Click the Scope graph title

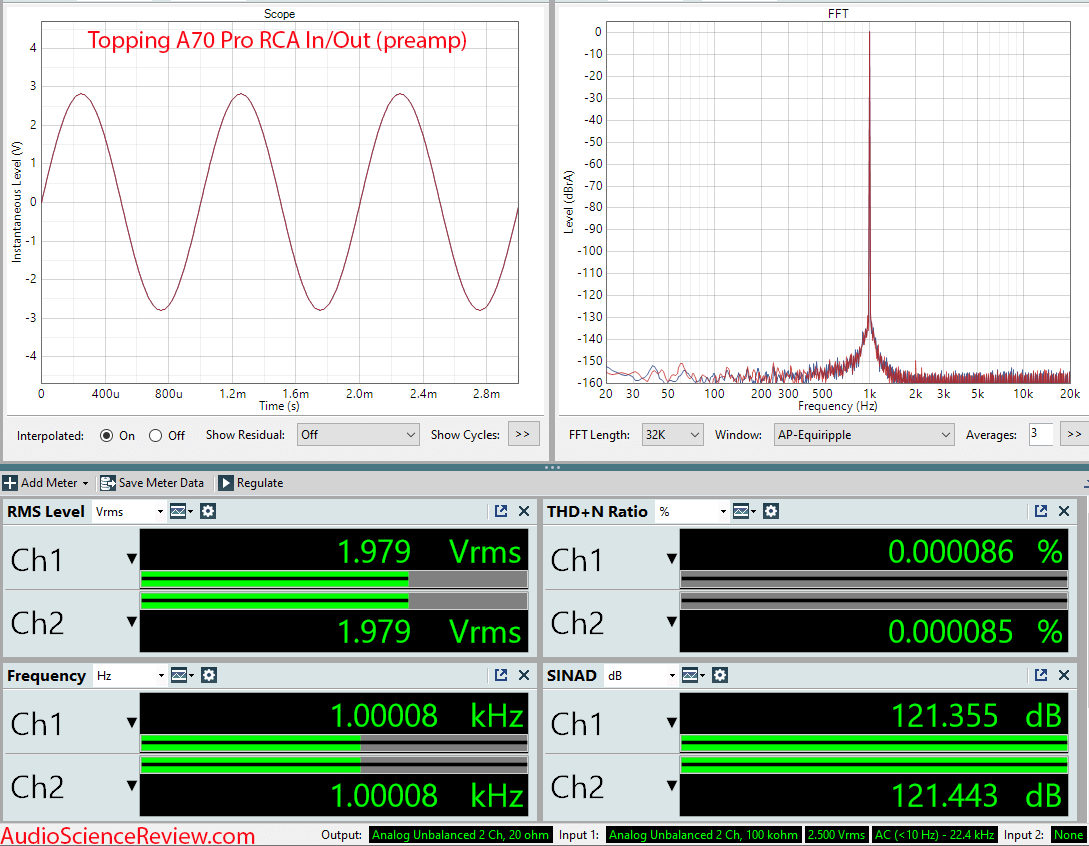[279, 13]
